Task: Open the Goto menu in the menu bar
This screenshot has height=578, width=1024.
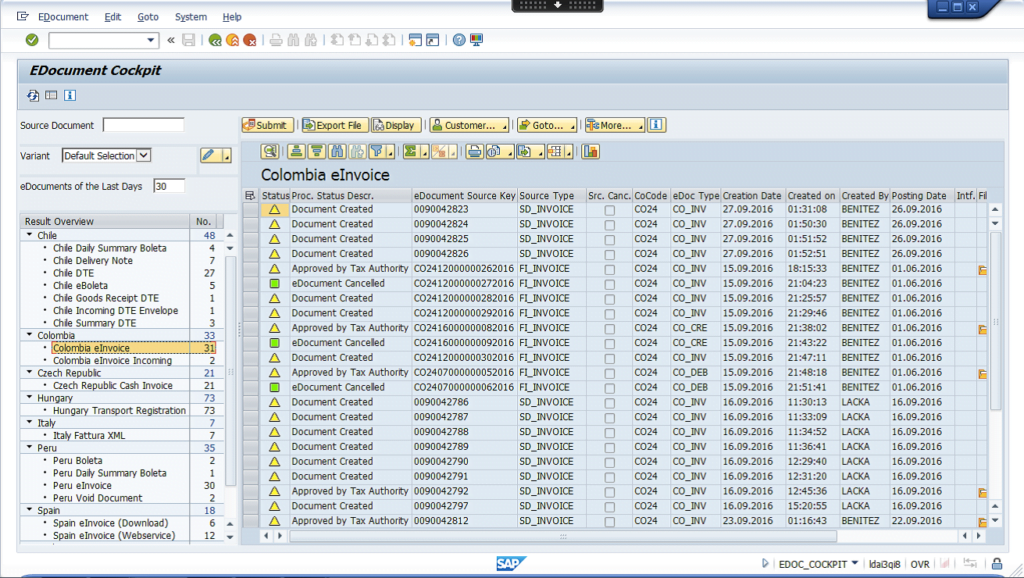Action: pyautogui.click(x=148, y=17)
